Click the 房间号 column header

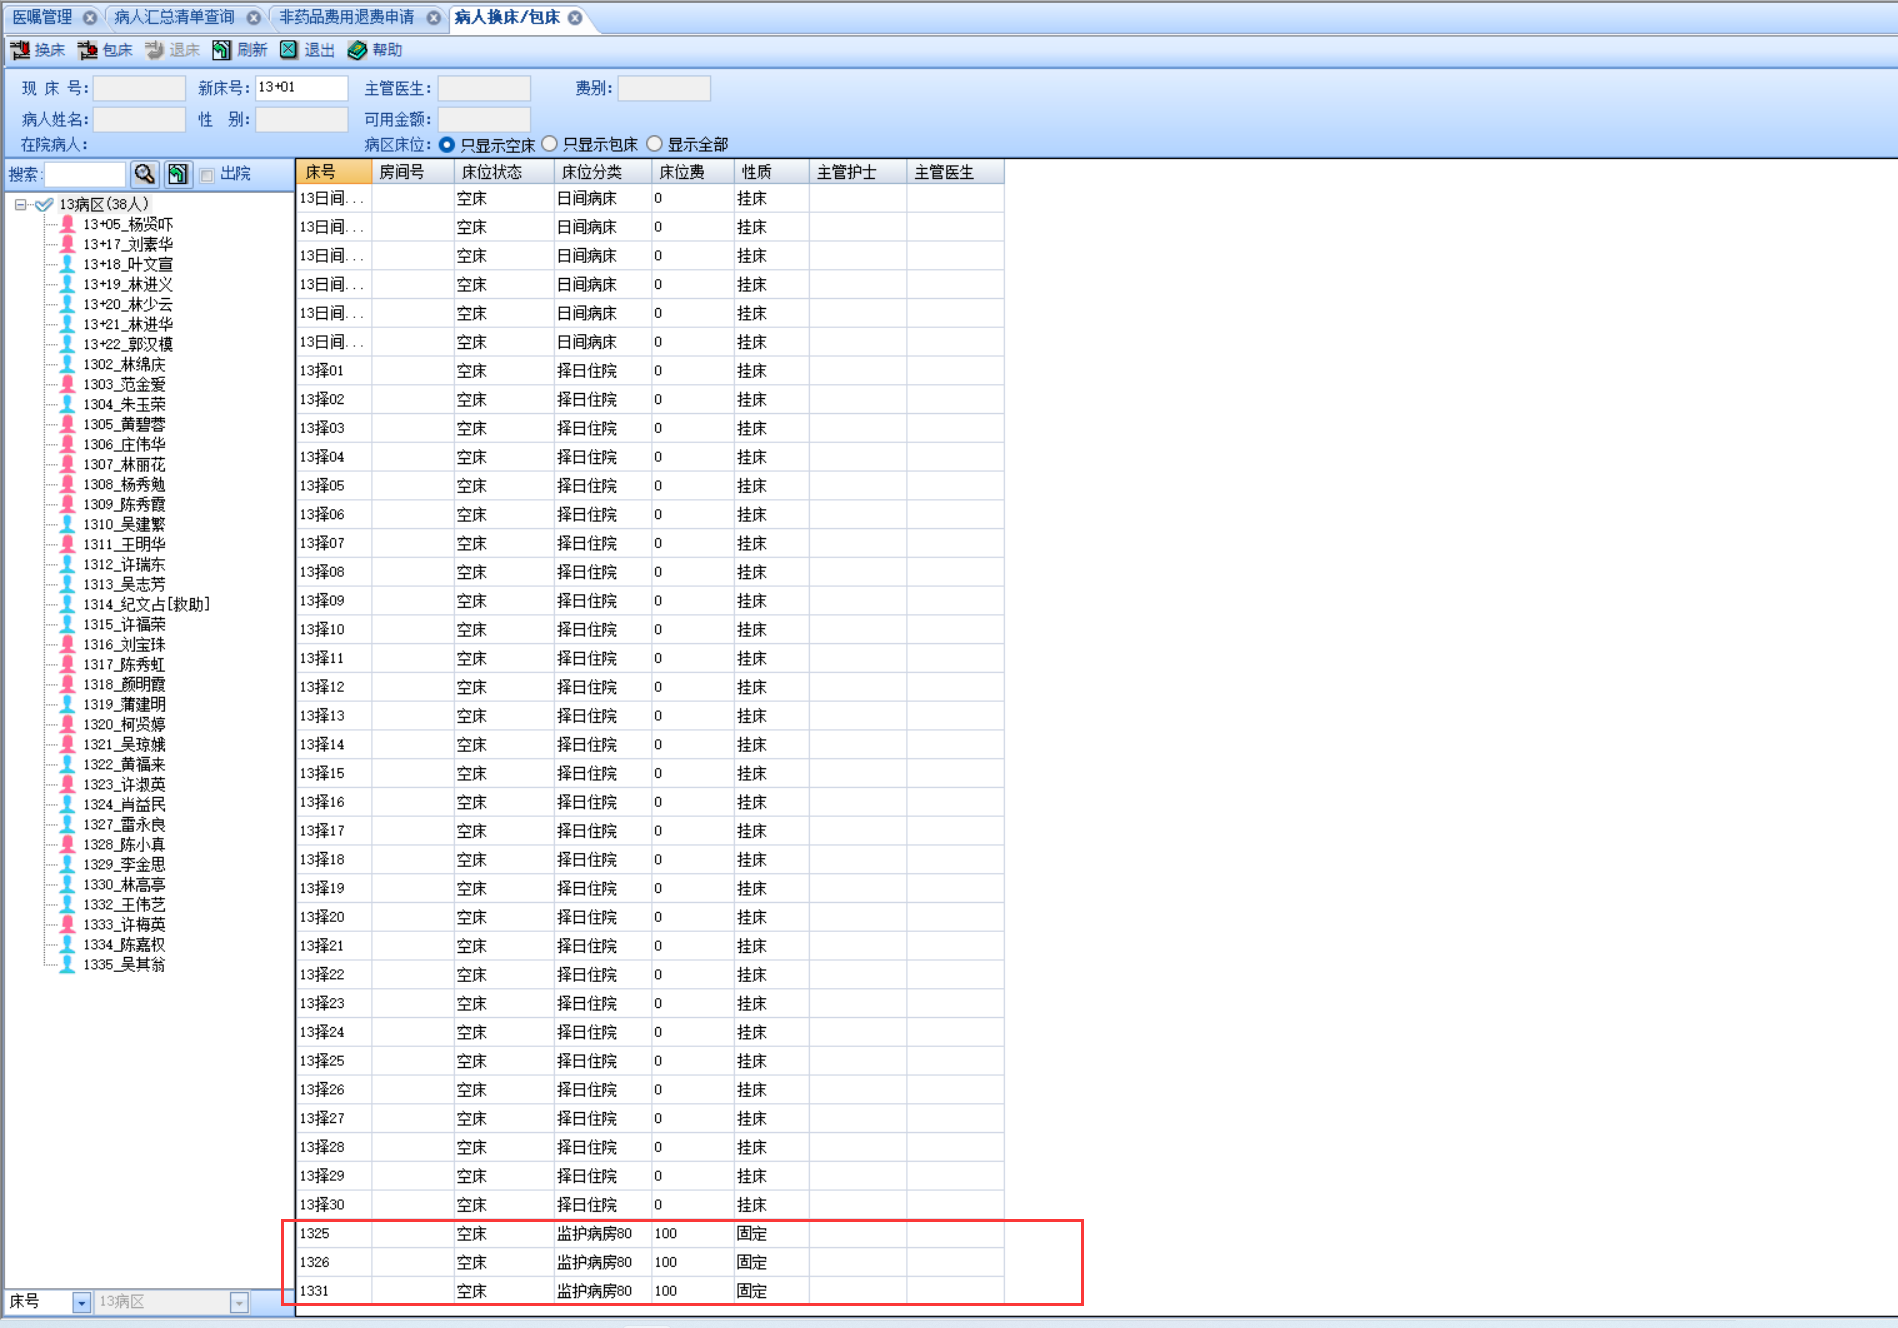pyautogui.click(x=413, y=172)
